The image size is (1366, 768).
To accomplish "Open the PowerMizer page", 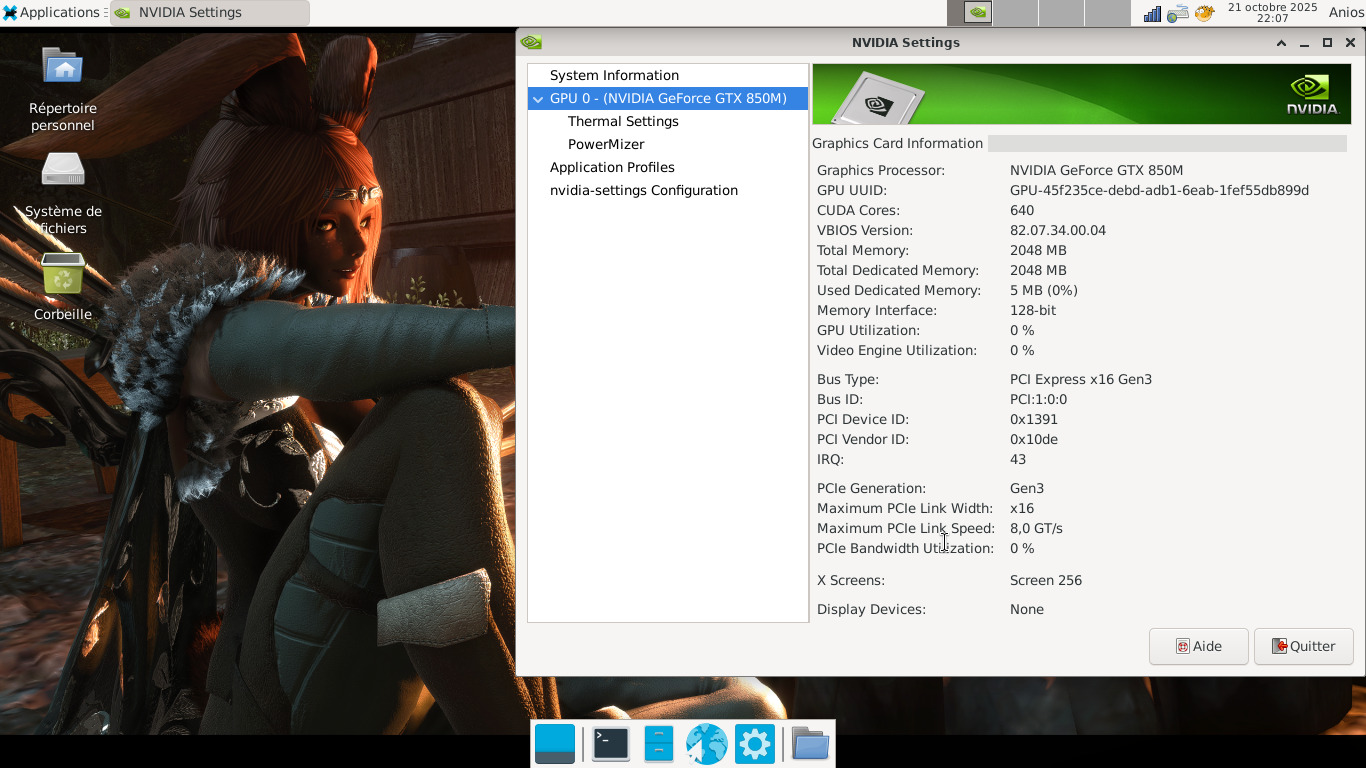I will tap(606, 144).
